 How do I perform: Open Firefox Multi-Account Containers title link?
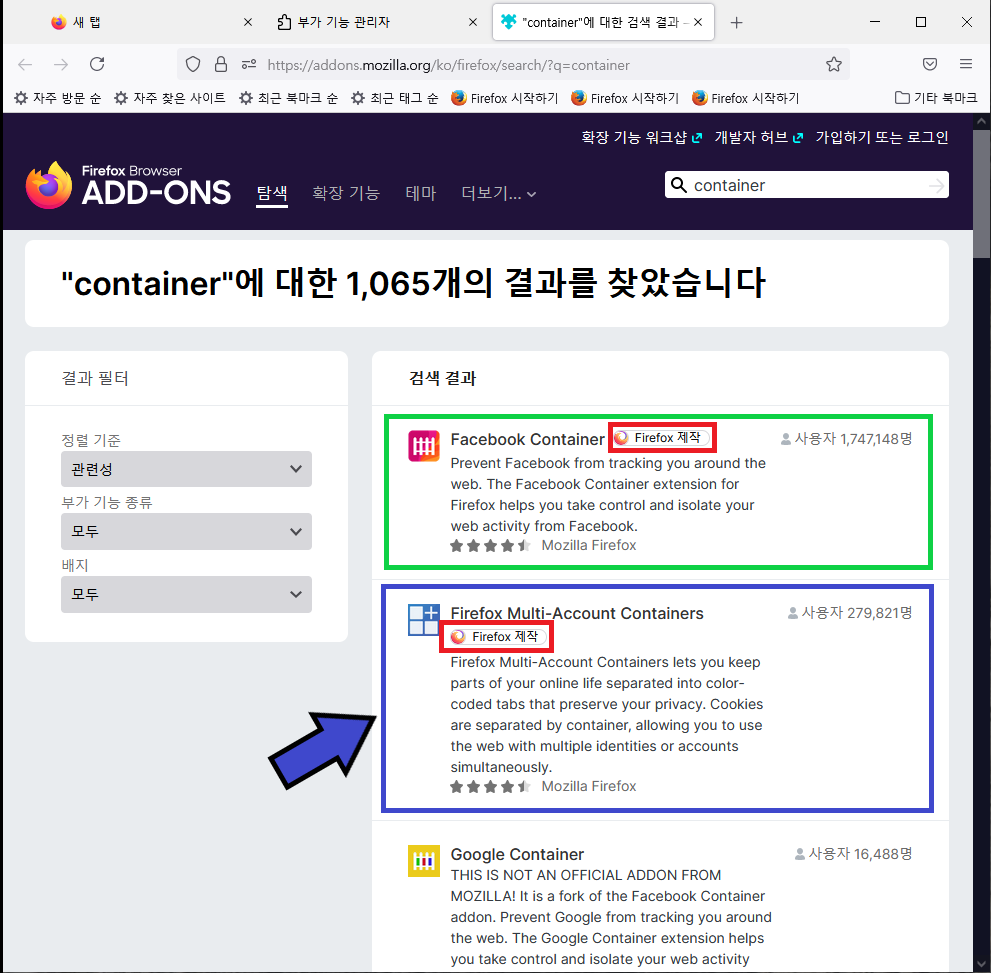pos(577,613)
